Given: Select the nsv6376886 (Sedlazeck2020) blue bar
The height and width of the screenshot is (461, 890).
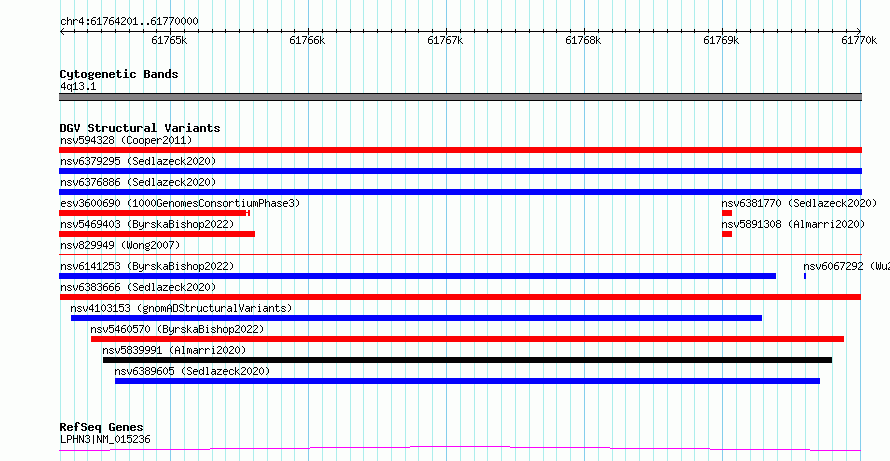Looking at the screenshot, I should click(460, 192).
